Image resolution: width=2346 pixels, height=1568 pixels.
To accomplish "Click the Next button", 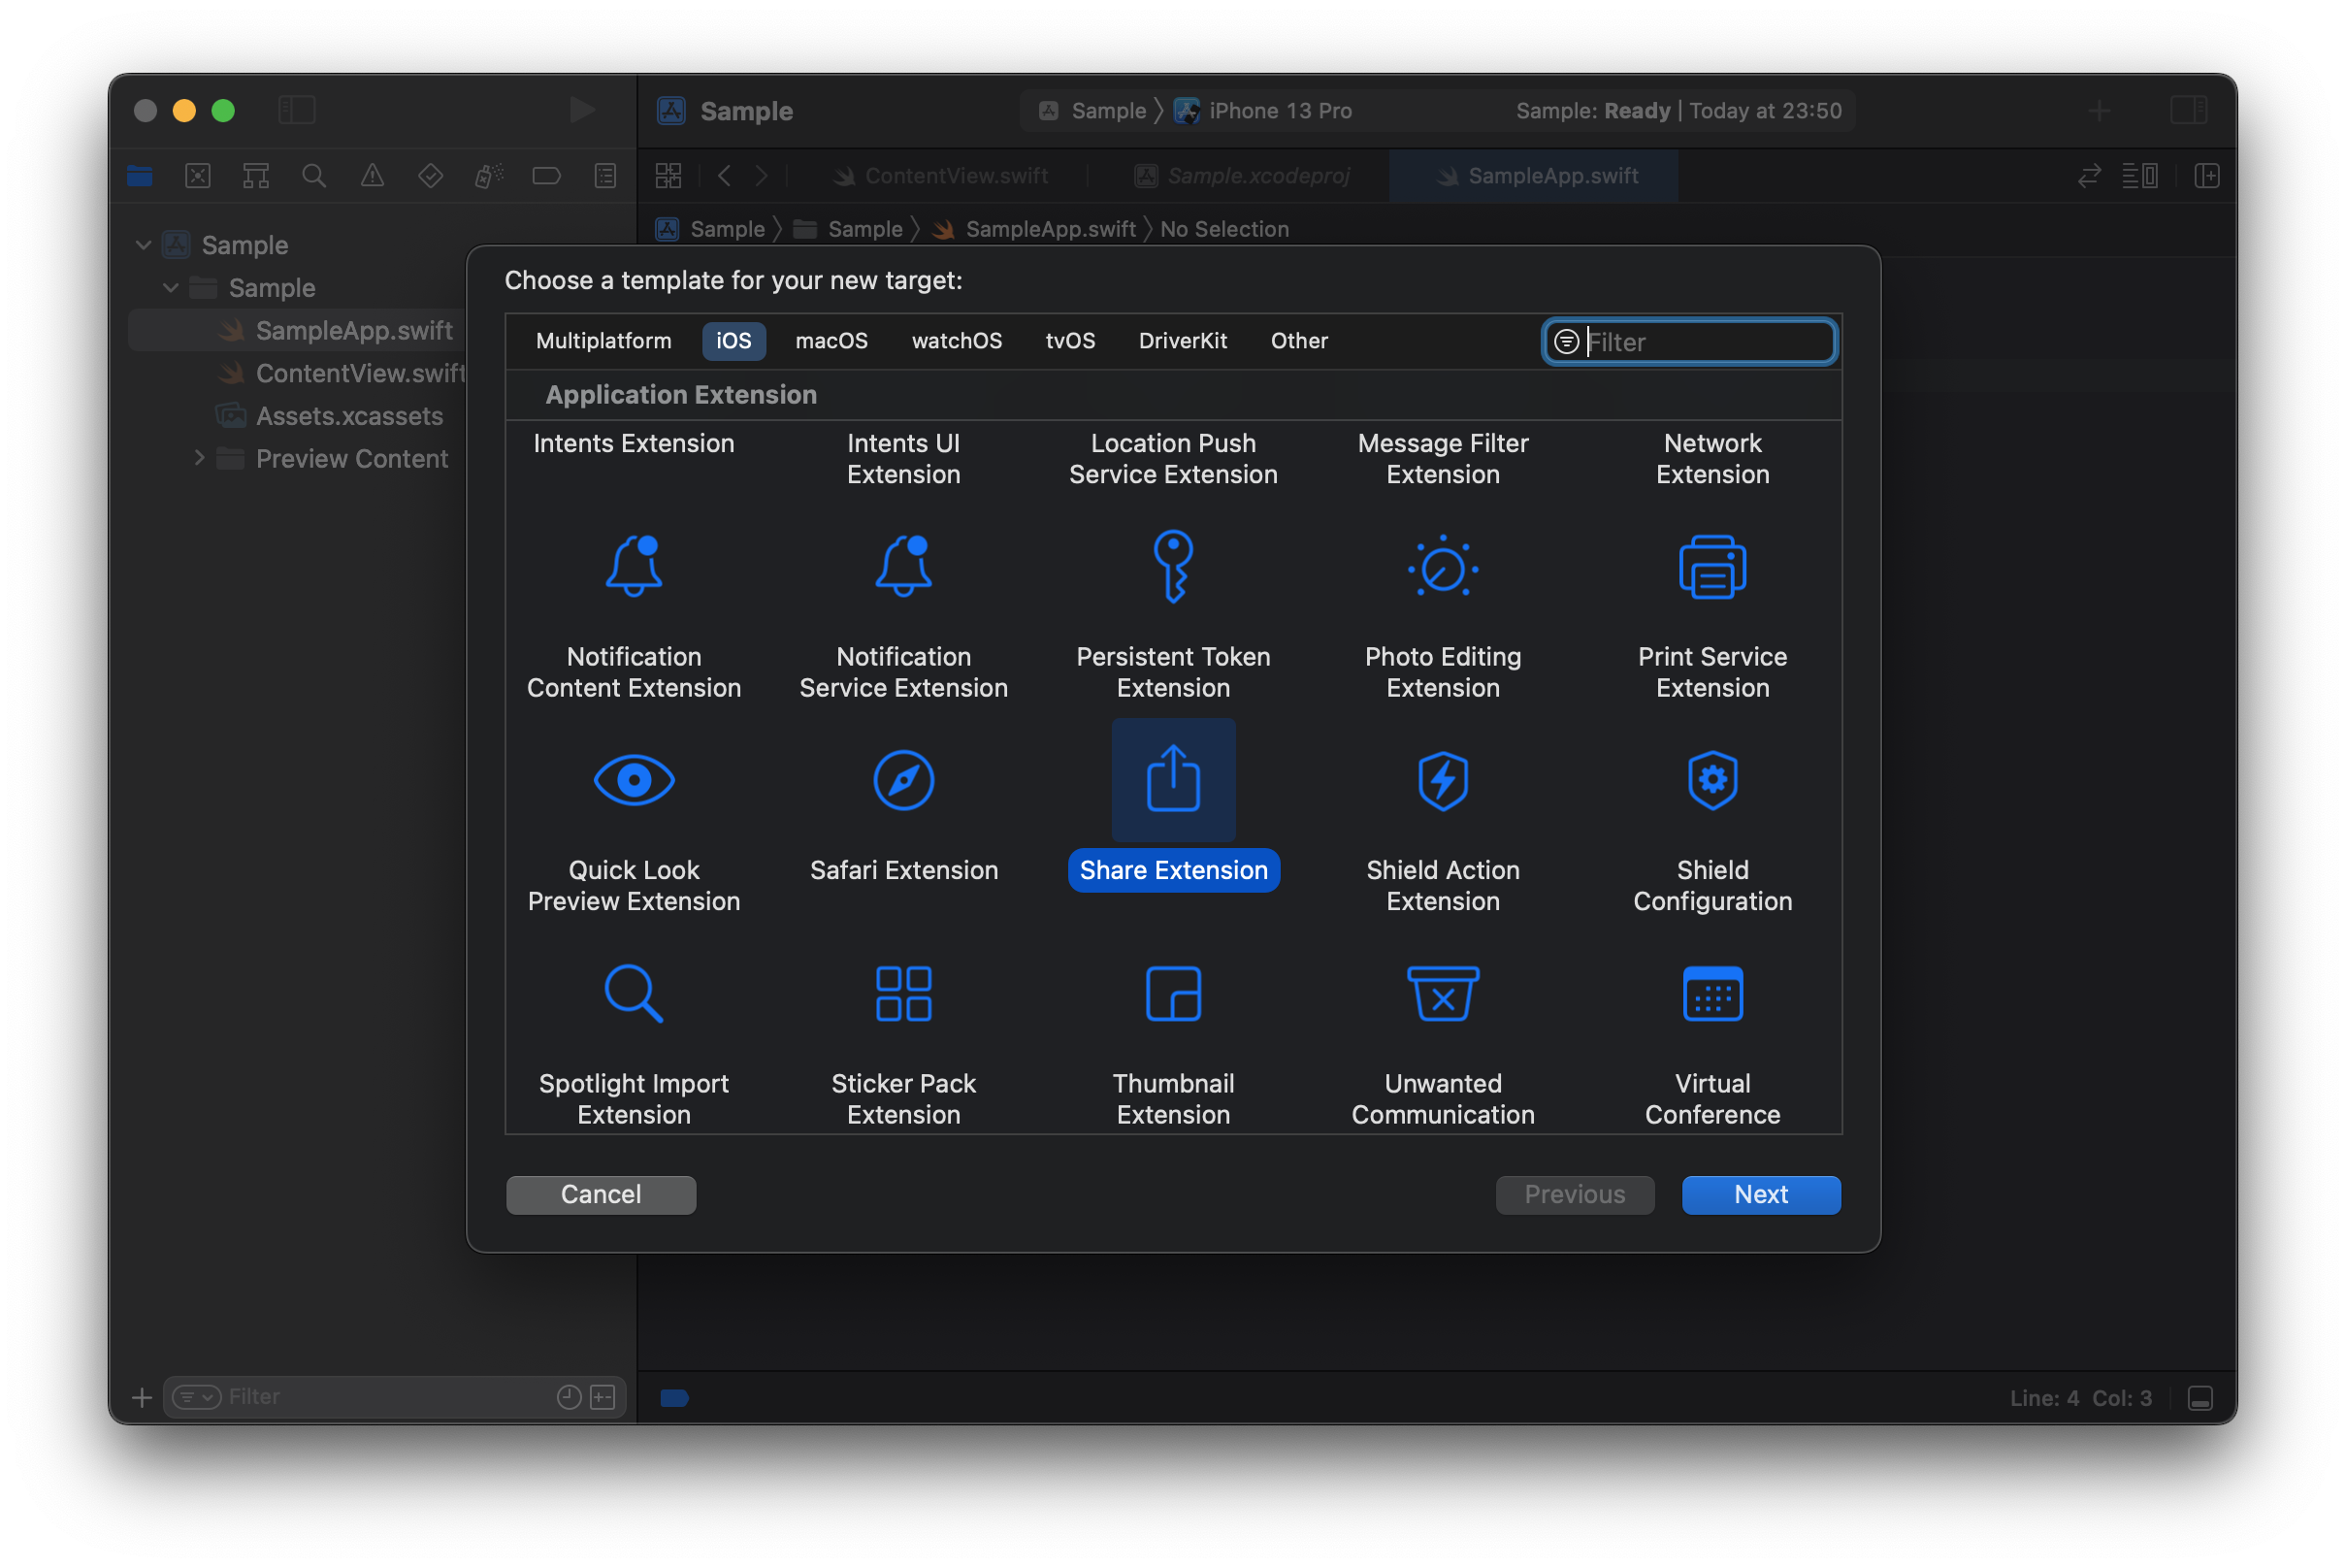I will tap(1760, 1194).
